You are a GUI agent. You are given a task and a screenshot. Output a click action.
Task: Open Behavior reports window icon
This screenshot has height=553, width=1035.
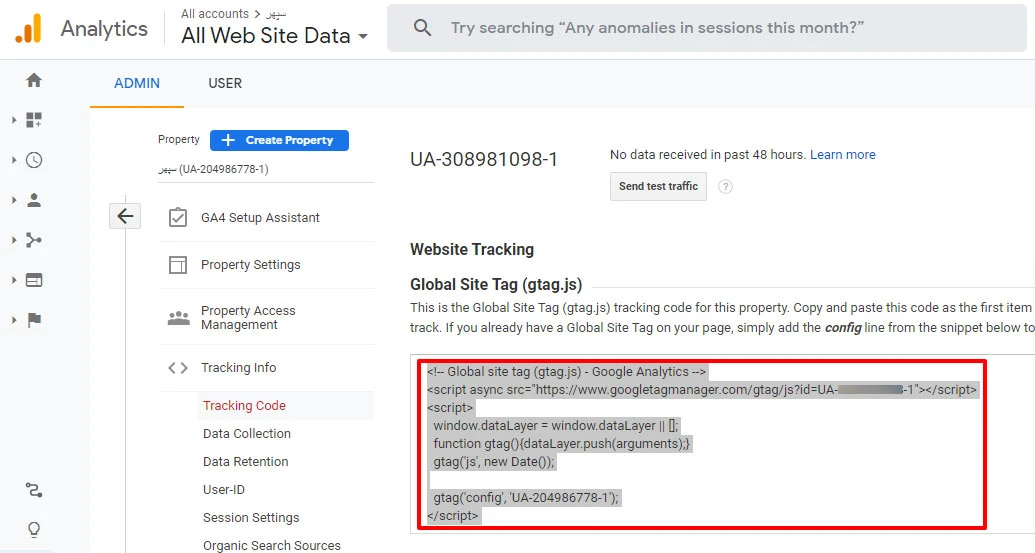coord(34,280)
